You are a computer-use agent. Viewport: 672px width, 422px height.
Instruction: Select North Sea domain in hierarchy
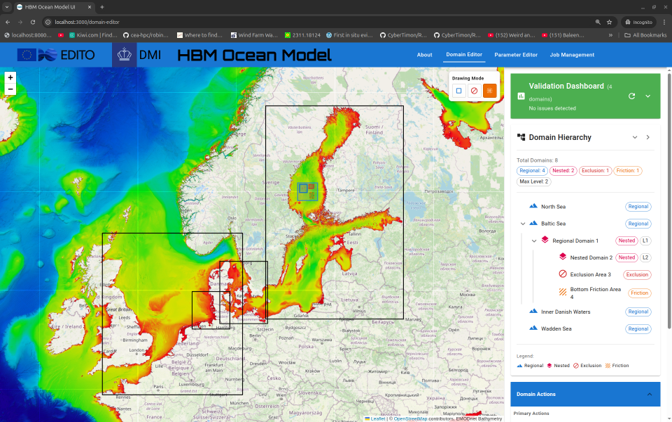(553, 207)
